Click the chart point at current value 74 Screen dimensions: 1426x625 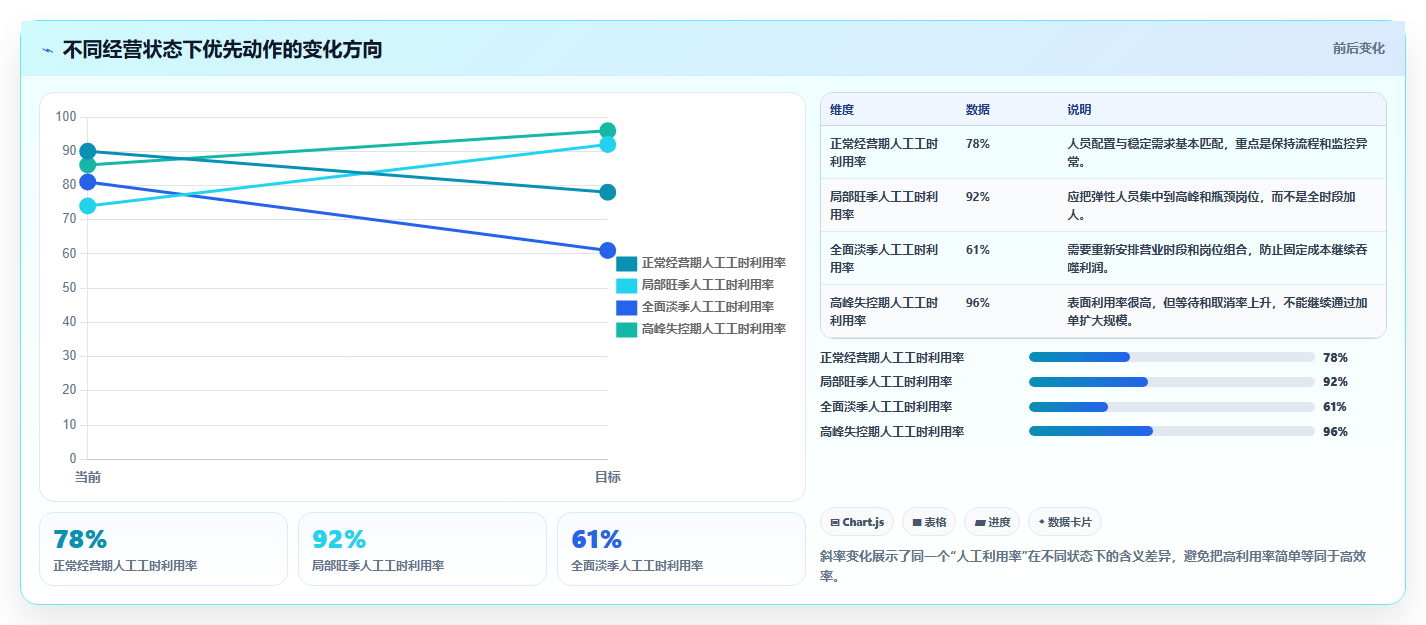pyautogui.click(x=88, y=206)
